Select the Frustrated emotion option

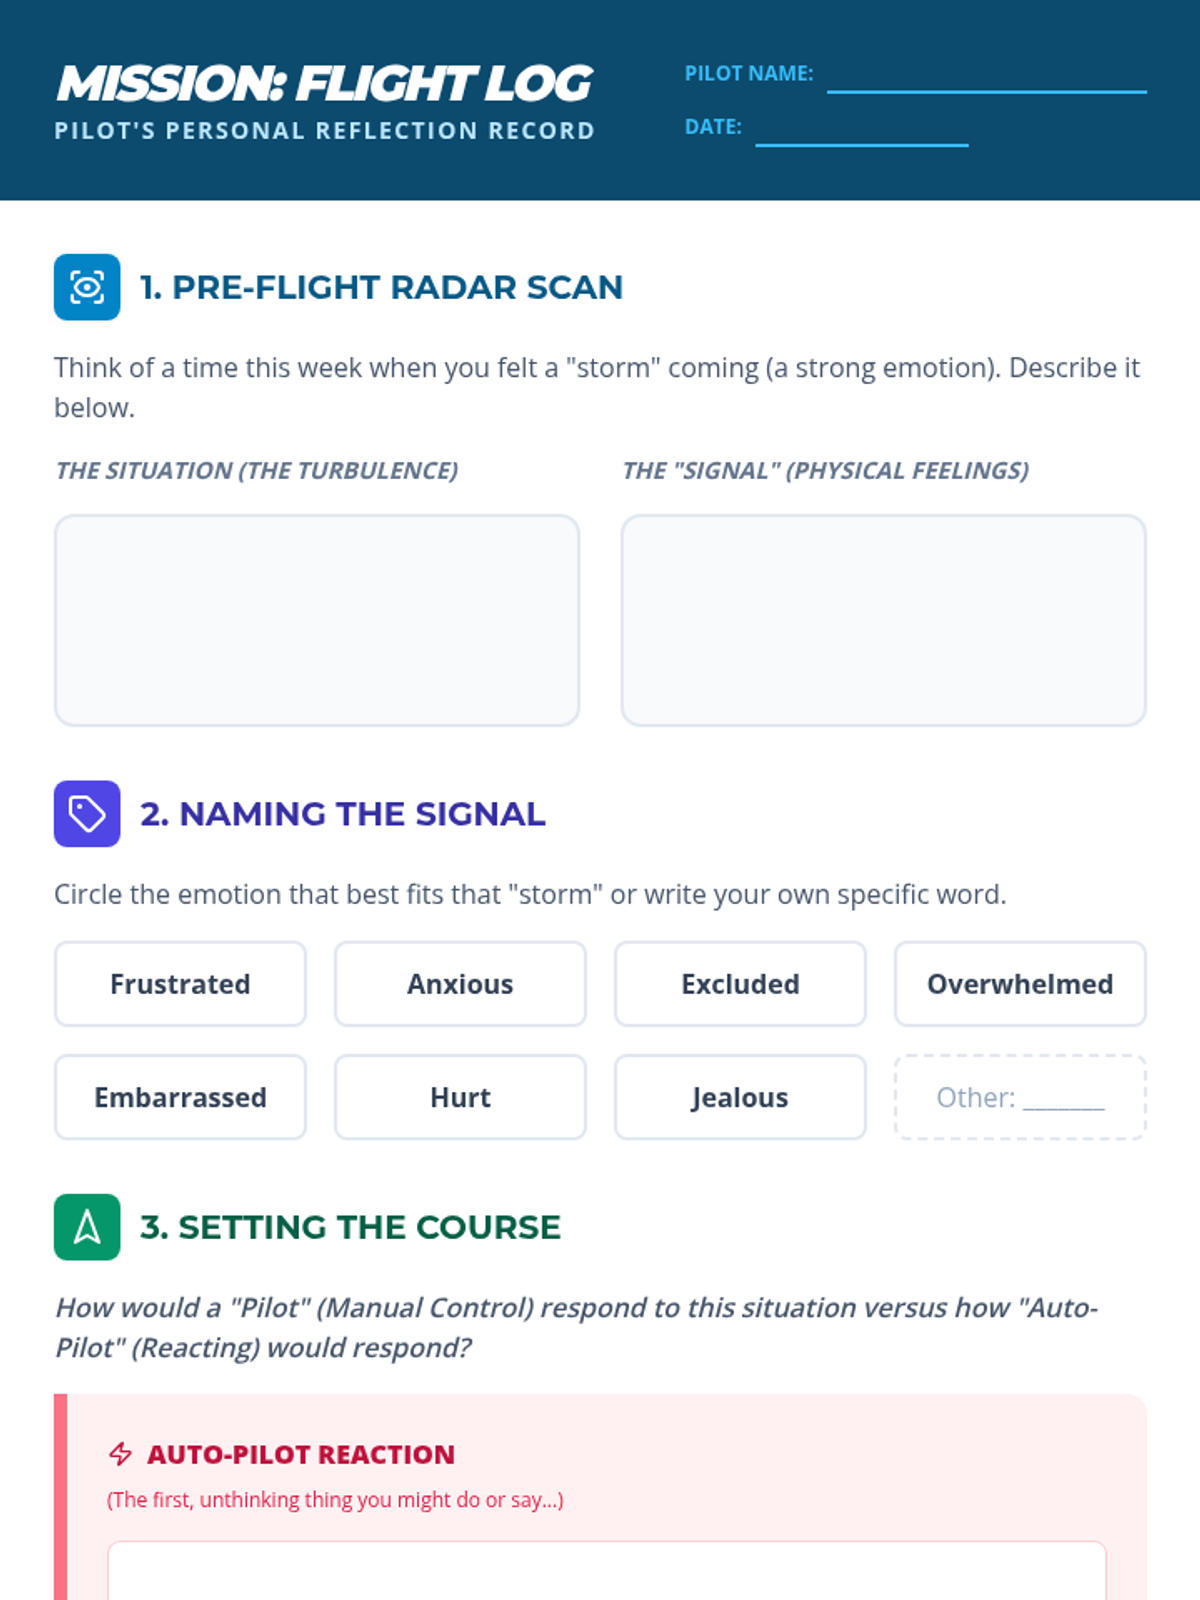(180, 984)
